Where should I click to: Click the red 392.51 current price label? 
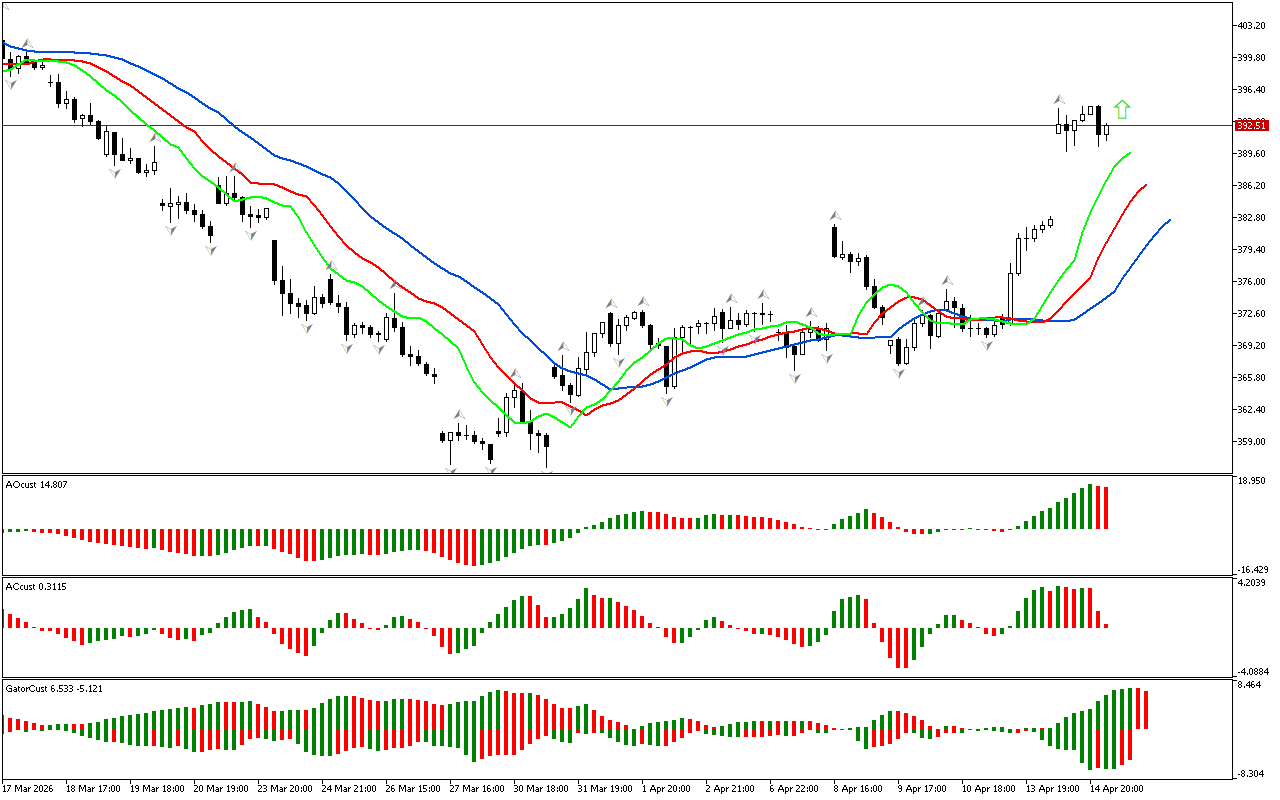click(x=1251, y=125)
